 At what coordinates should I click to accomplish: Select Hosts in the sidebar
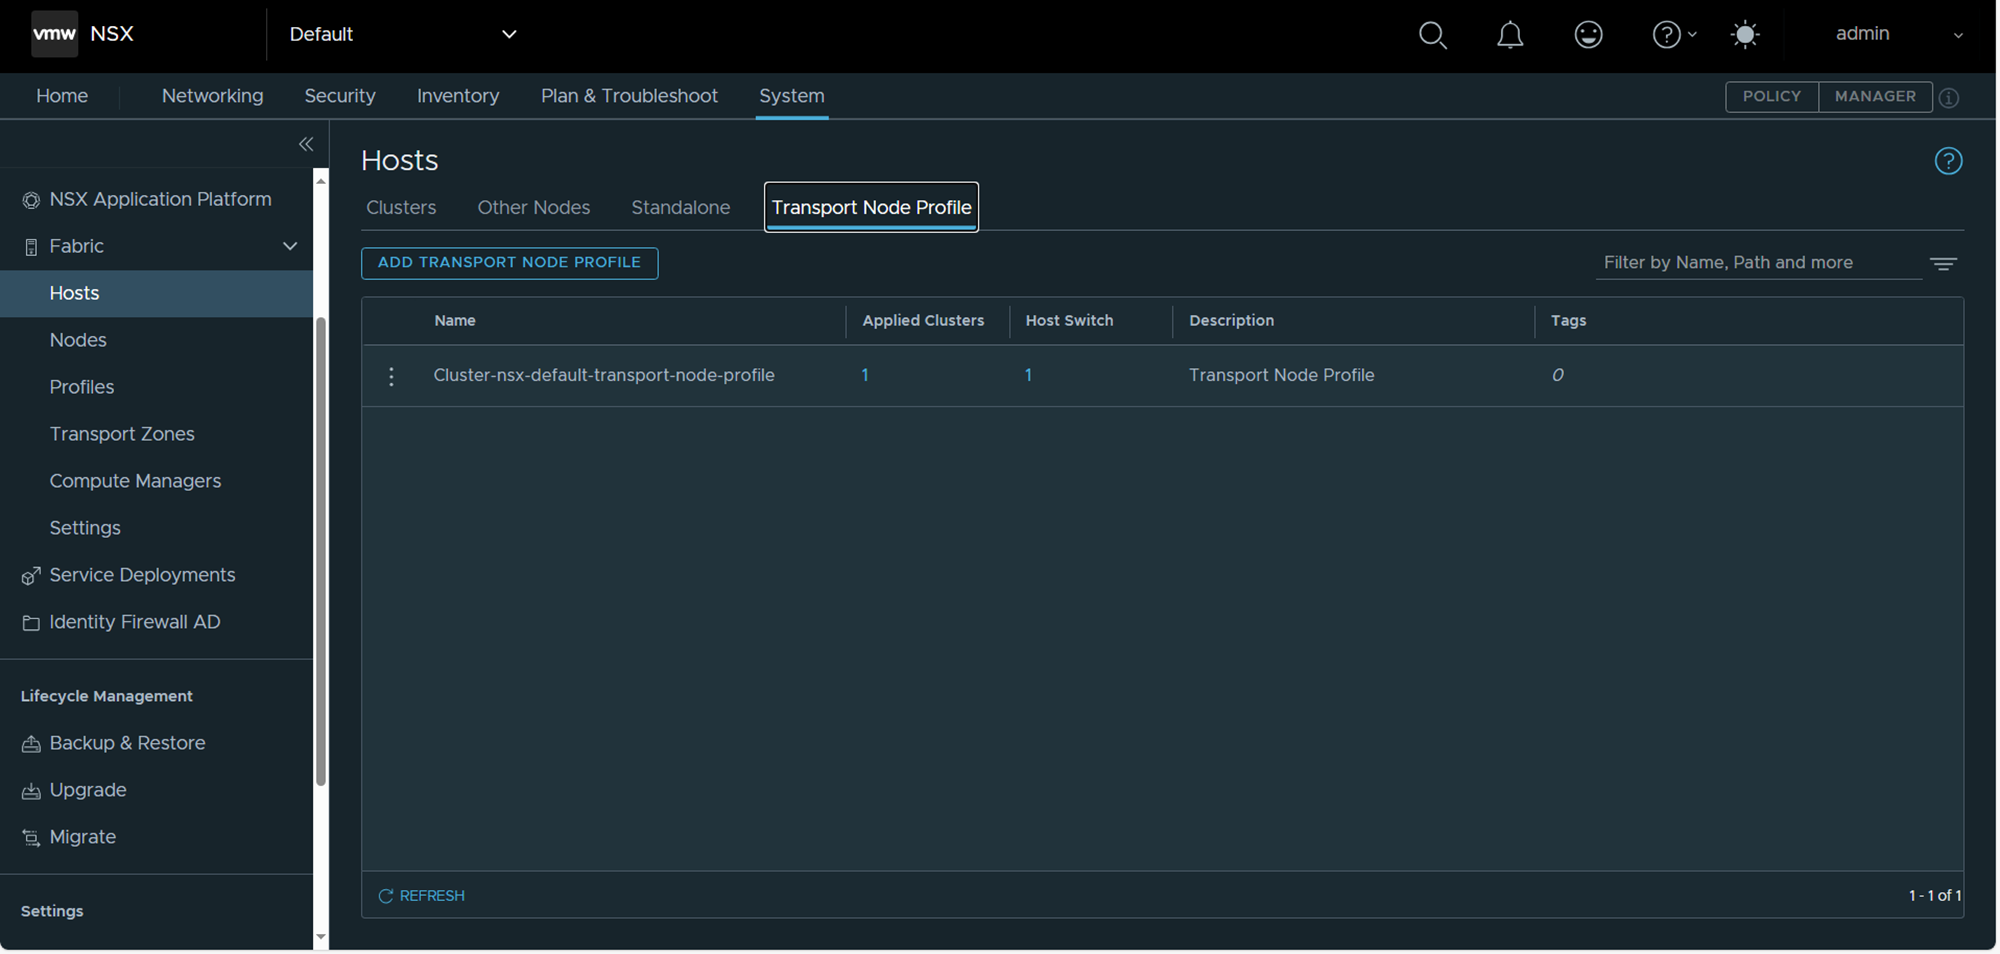tap(157, 293)
